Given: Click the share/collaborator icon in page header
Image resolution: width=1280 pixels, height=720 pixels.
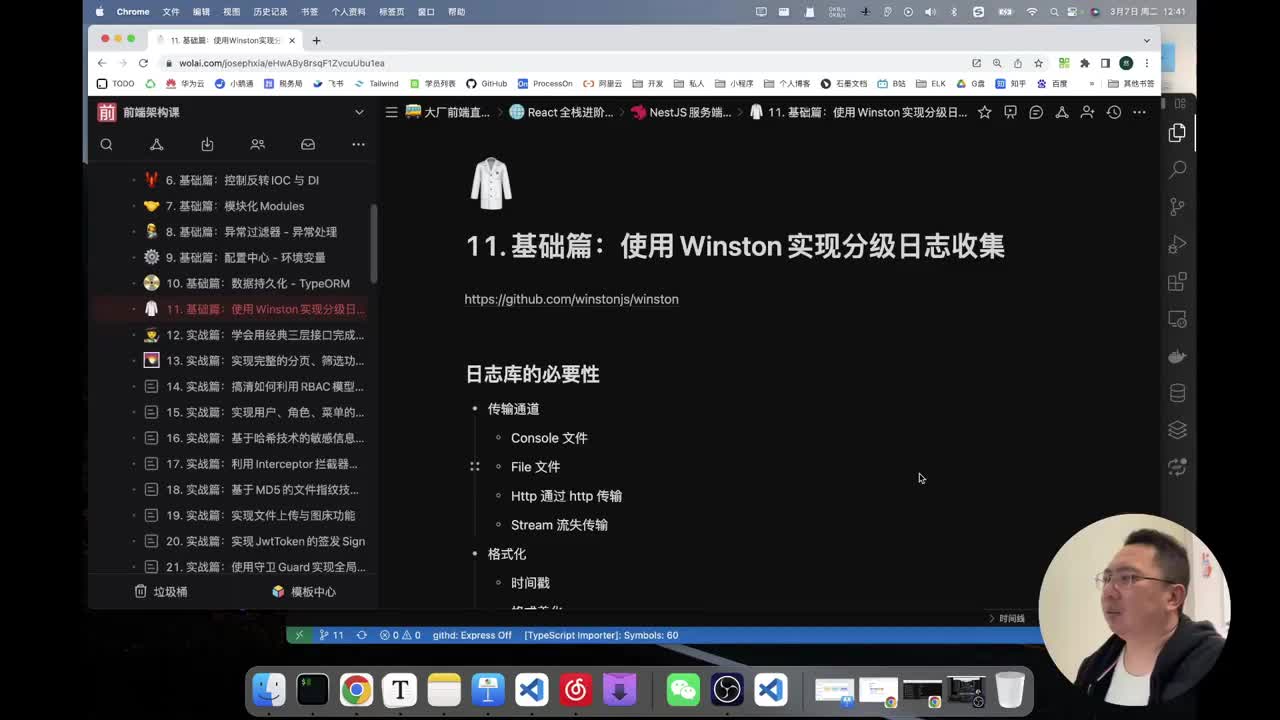Looking at the screenshot, I should (1087, 112).
